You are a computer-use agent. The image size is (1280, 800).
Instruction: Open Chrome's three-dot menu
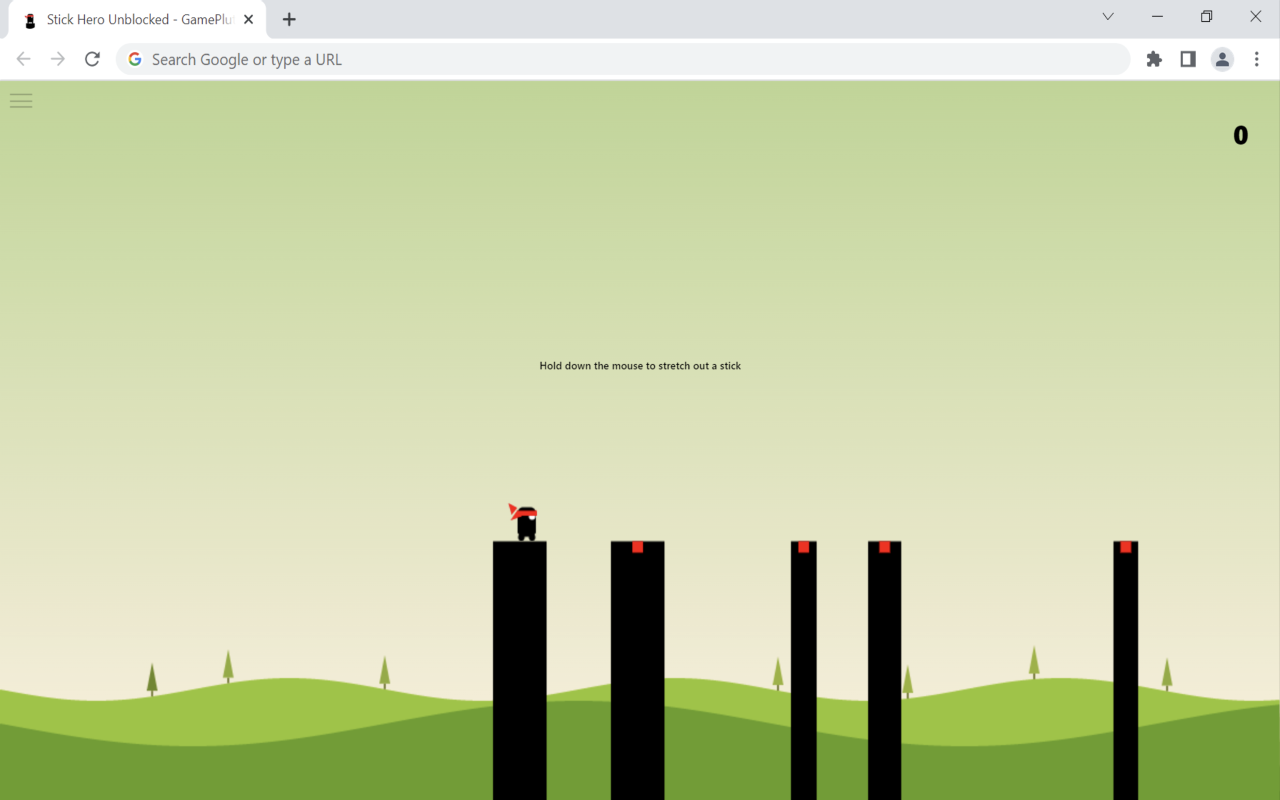[x=1257, y=59]
